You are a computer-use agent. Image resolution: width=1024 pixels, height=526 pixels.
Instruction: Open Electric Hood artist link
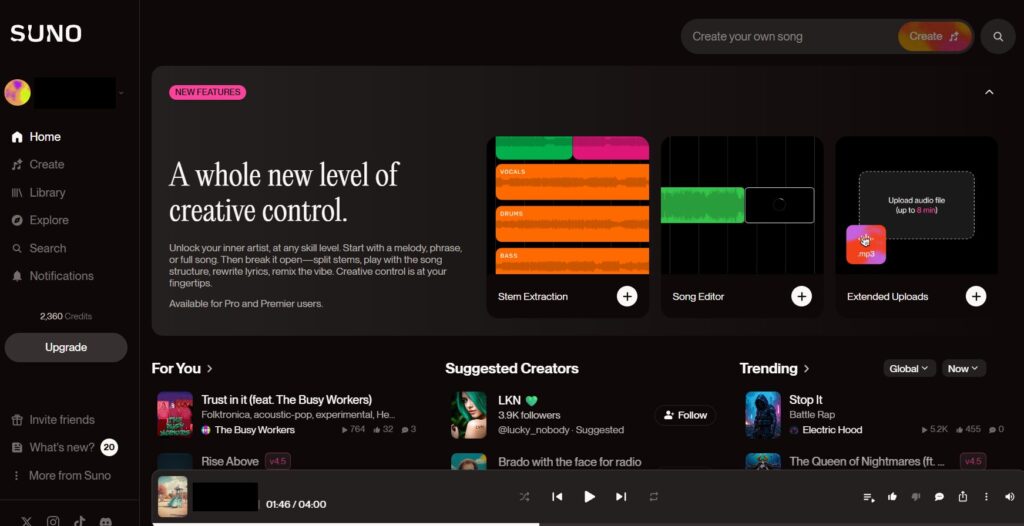[x=832, y=430]
